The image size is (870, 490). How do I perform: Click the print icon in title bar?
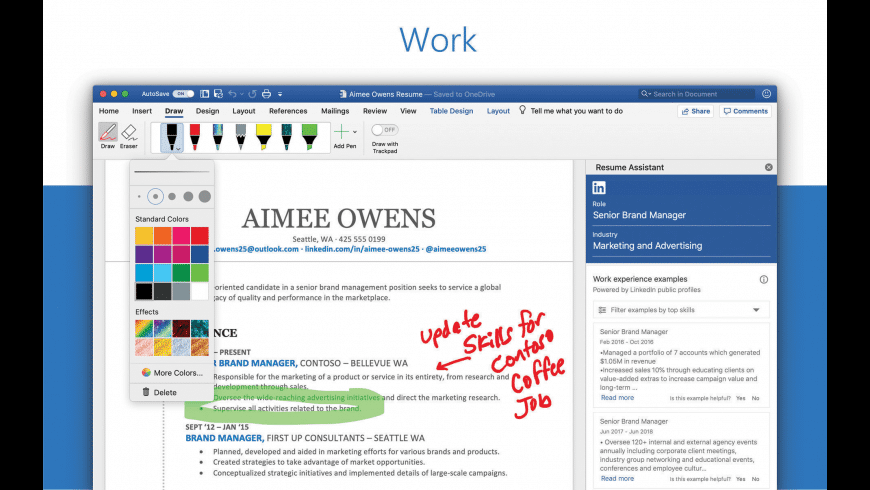tap(266, 94)
